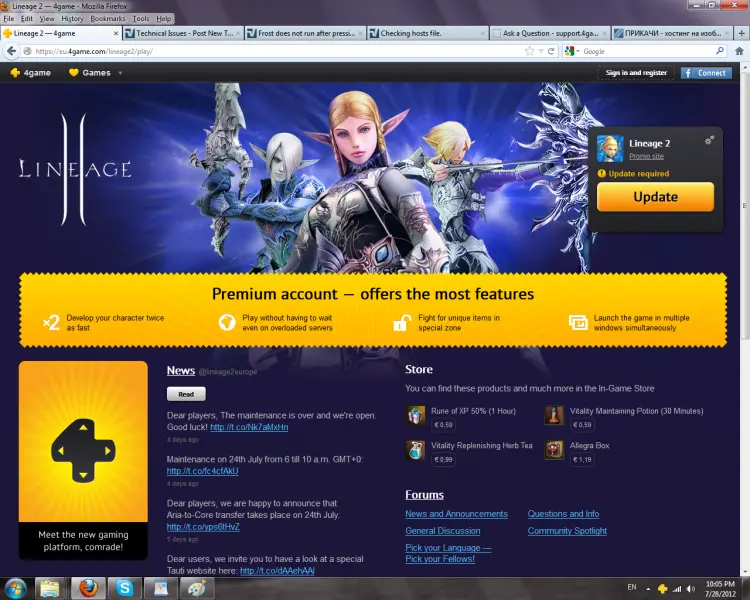Open Lineage 2 settings gear icon
The width and height of the screenshot is (750, 600).
(709, 141)
